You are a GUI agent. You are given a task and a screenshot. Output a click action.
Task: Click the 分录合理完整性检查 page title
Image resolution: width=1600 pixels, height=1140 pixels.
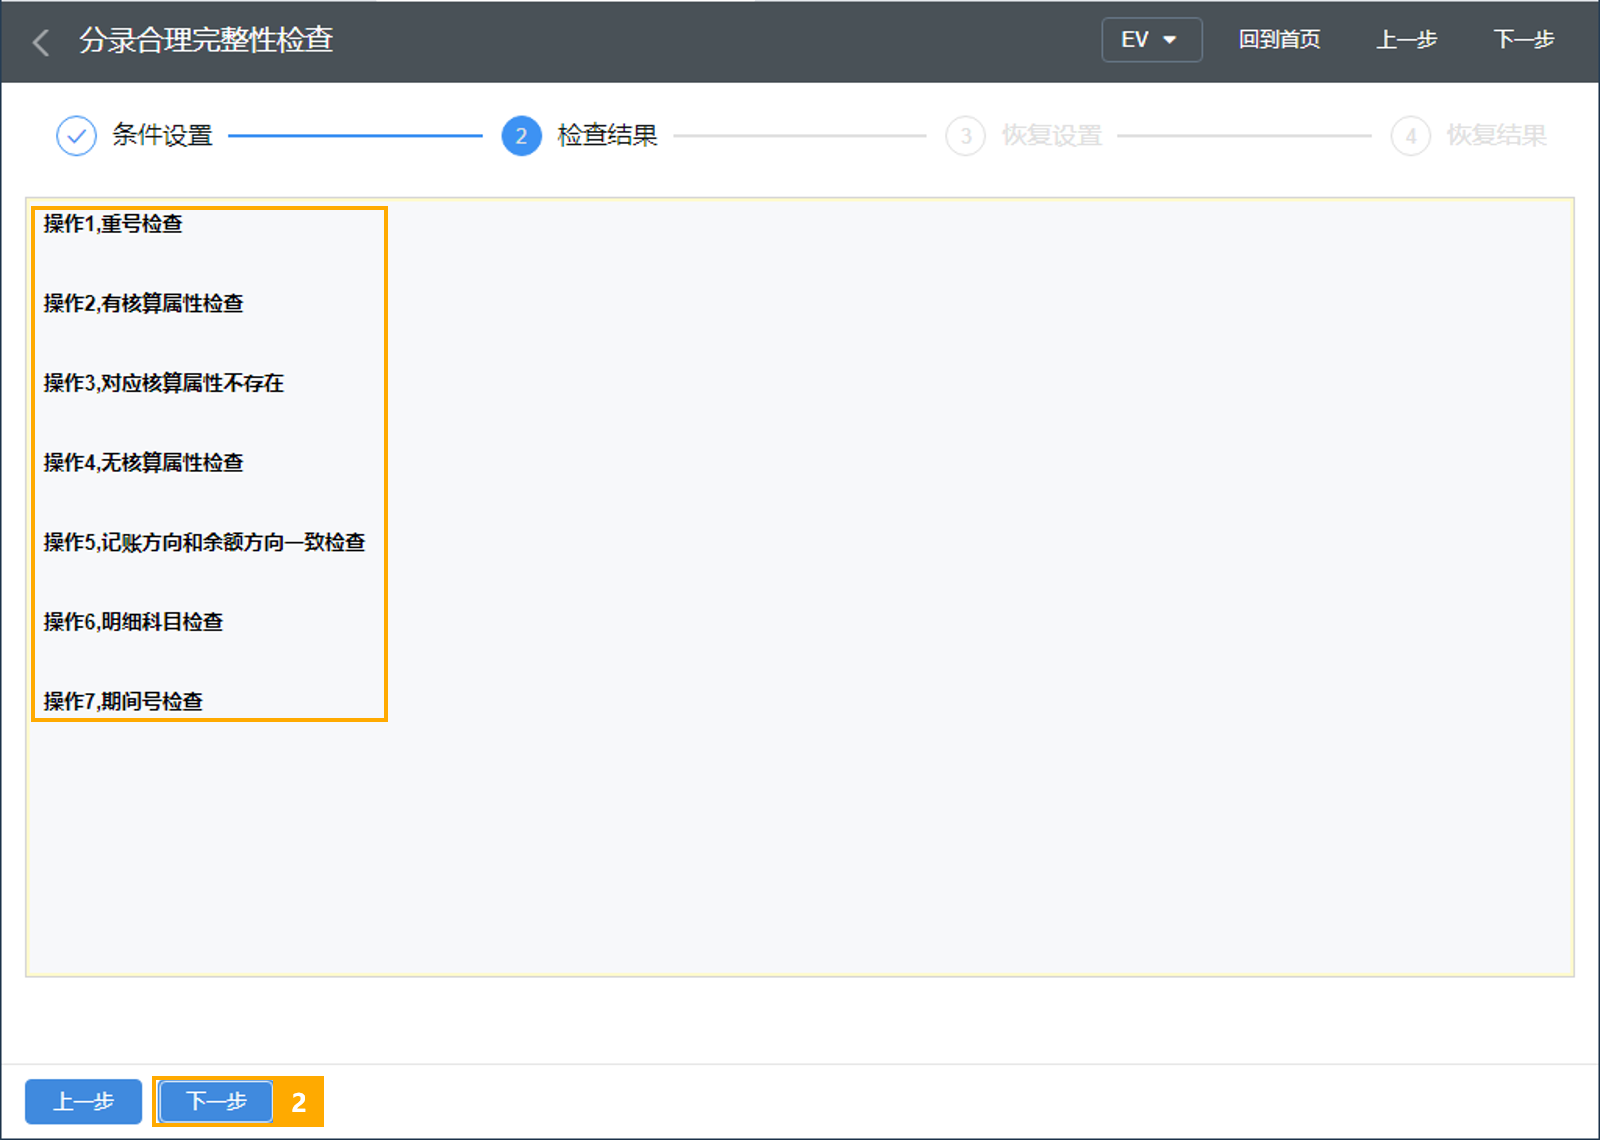click(x=206, y=40)
